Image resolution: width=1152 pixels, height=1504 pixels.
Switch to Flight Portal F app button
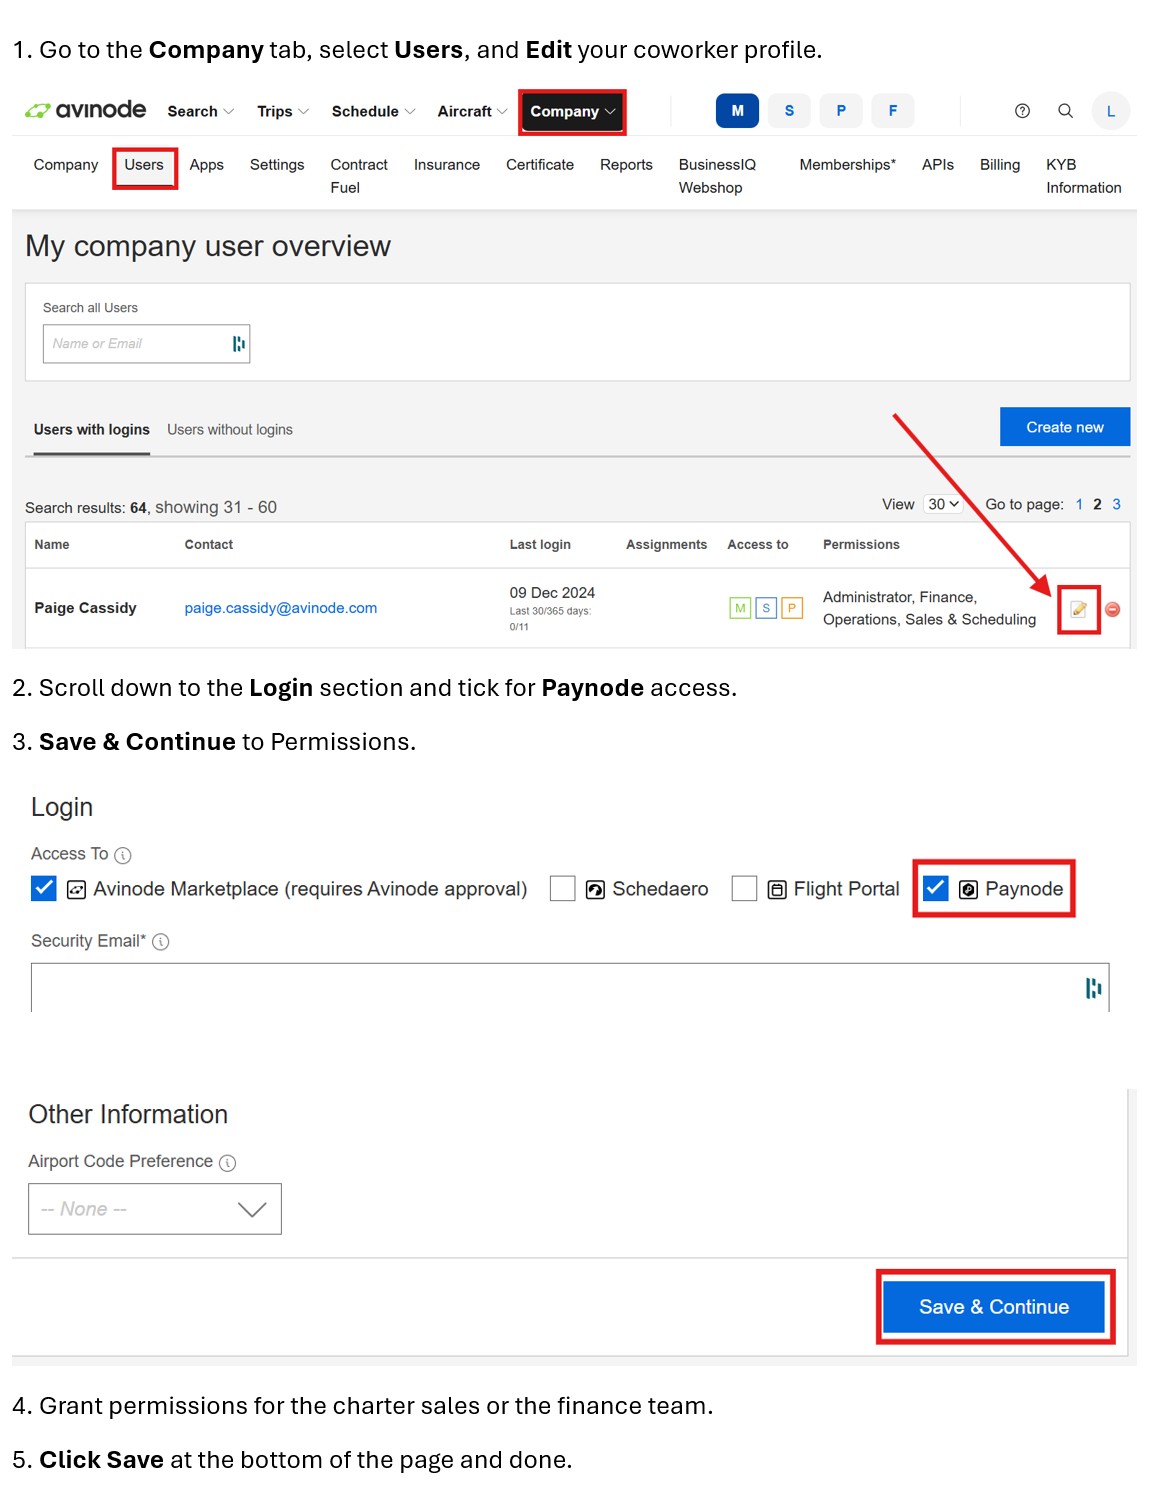pos(893,111)
